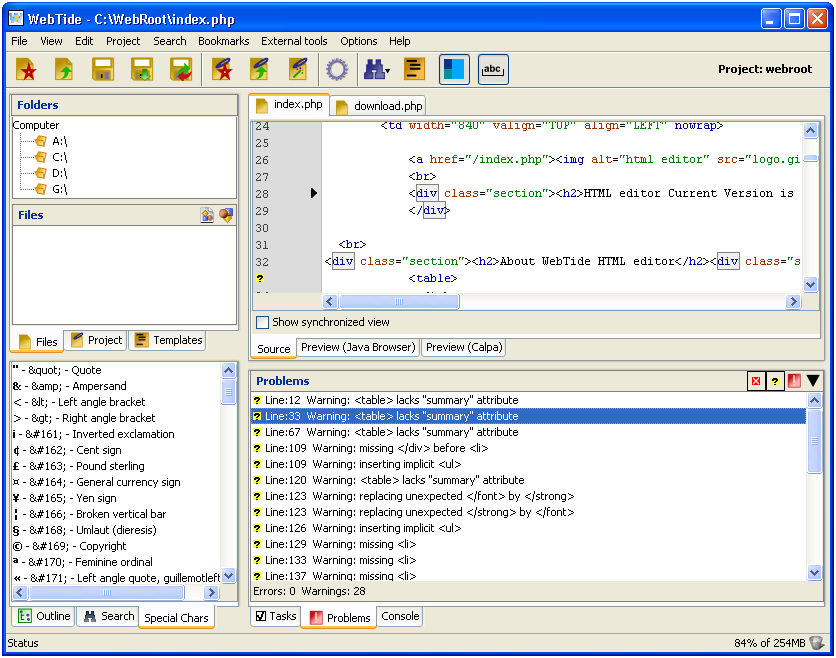The width and height of the screenshot is (836, 658).
Task: Click the fold arrow beside line 28
Action: [314, 193]
